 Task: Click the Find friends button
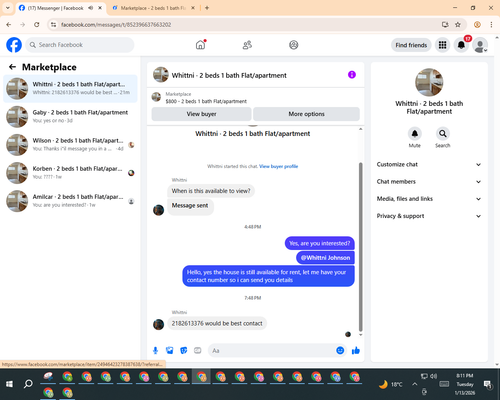pos(411,45)
